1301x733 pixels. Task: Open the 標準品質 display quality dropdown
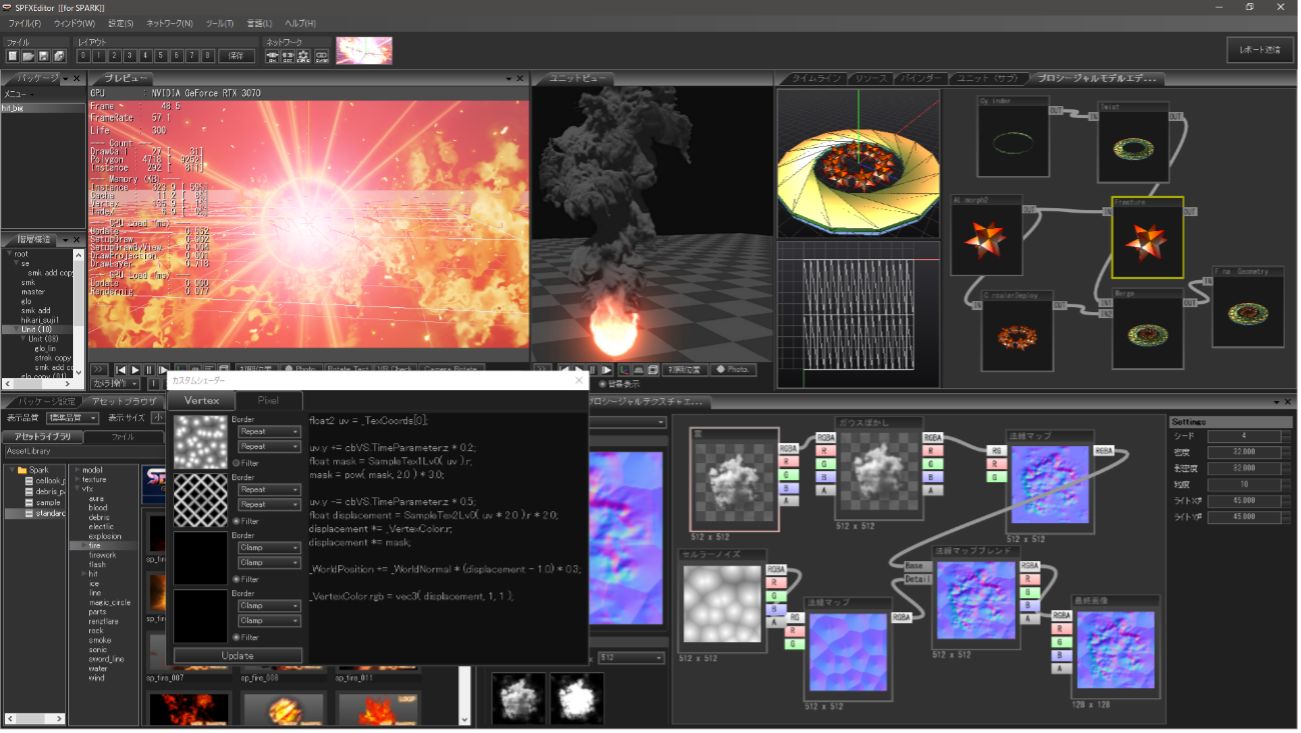[x=72, y=418]
